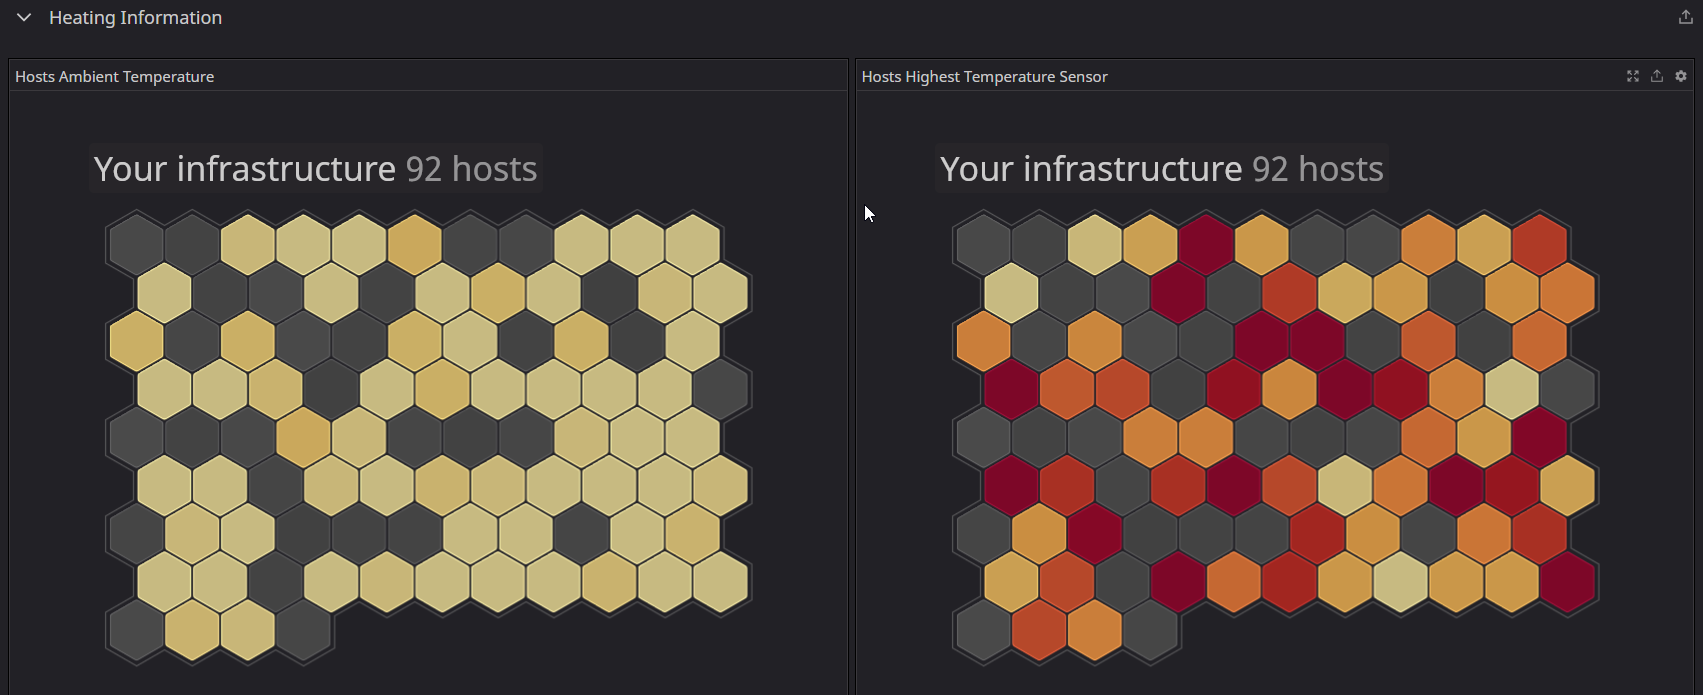The height and width of the screenshot is (695, 1703).
Task: Select darker gold hexagon in Ambient map's top row
Action: [414, 245]
